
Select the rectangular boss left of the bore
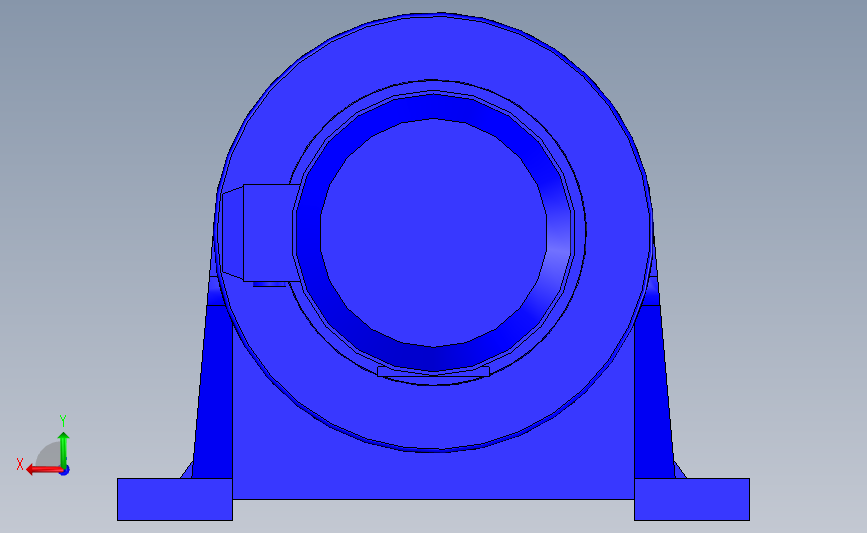(x=269, y=233)
